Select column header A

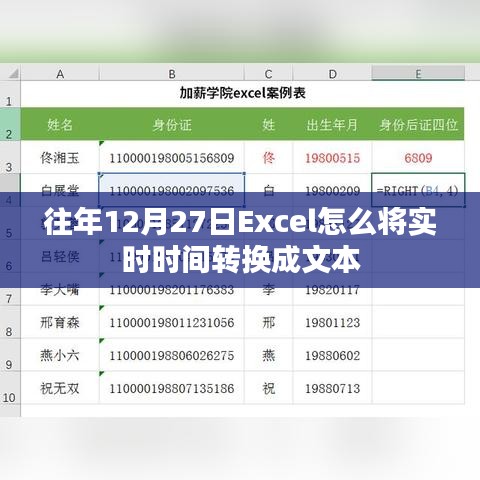pos(60,73)
